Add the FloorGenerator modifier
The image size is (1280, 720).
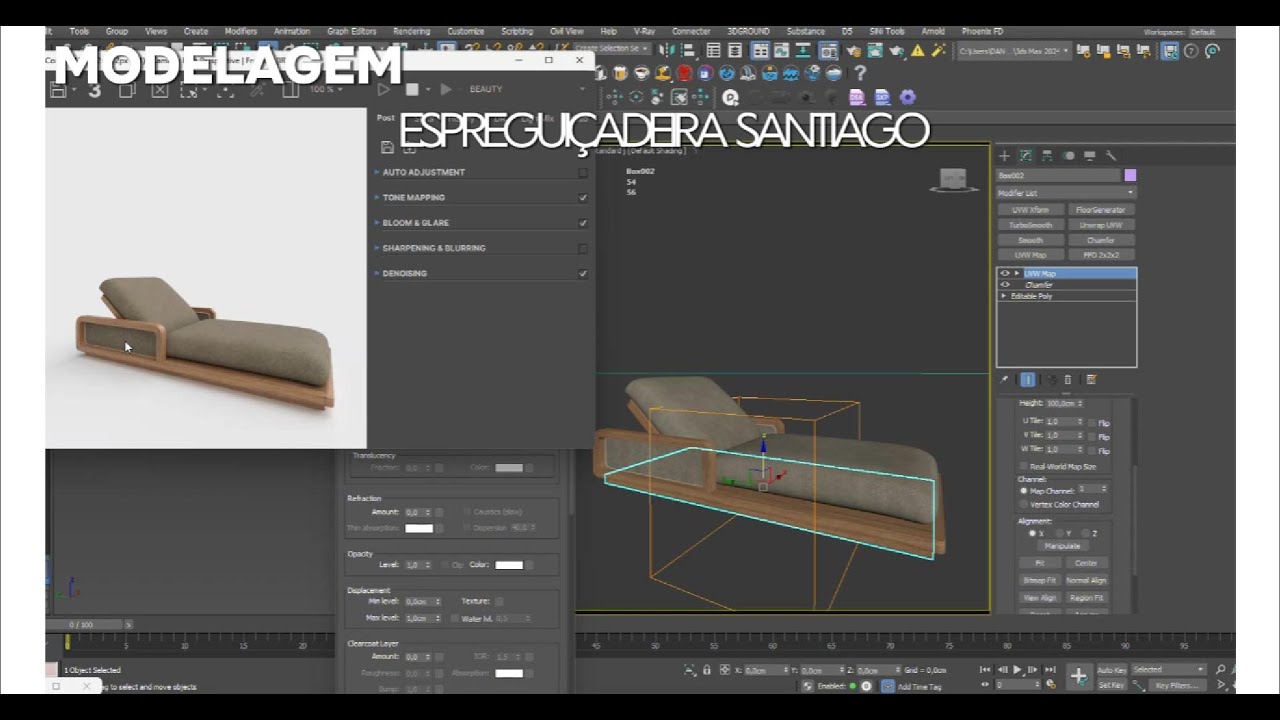tap(1101, 210)
